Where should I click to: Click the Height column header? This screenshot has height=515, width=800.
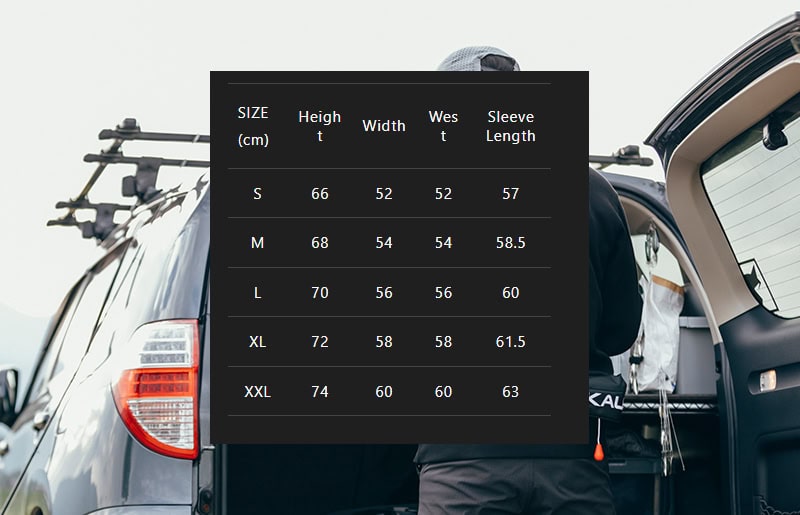(319, 126)
